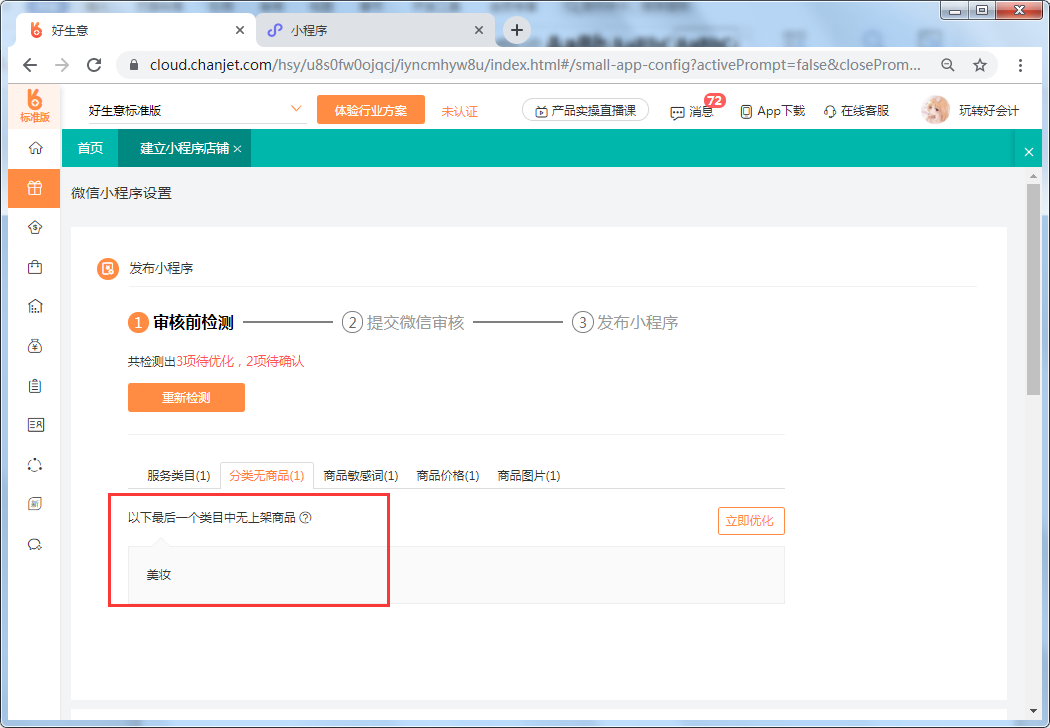Switch to the 小程序 browser tab
The height and width of the screenshot is (728, 1050).
[x=375, y=30]
